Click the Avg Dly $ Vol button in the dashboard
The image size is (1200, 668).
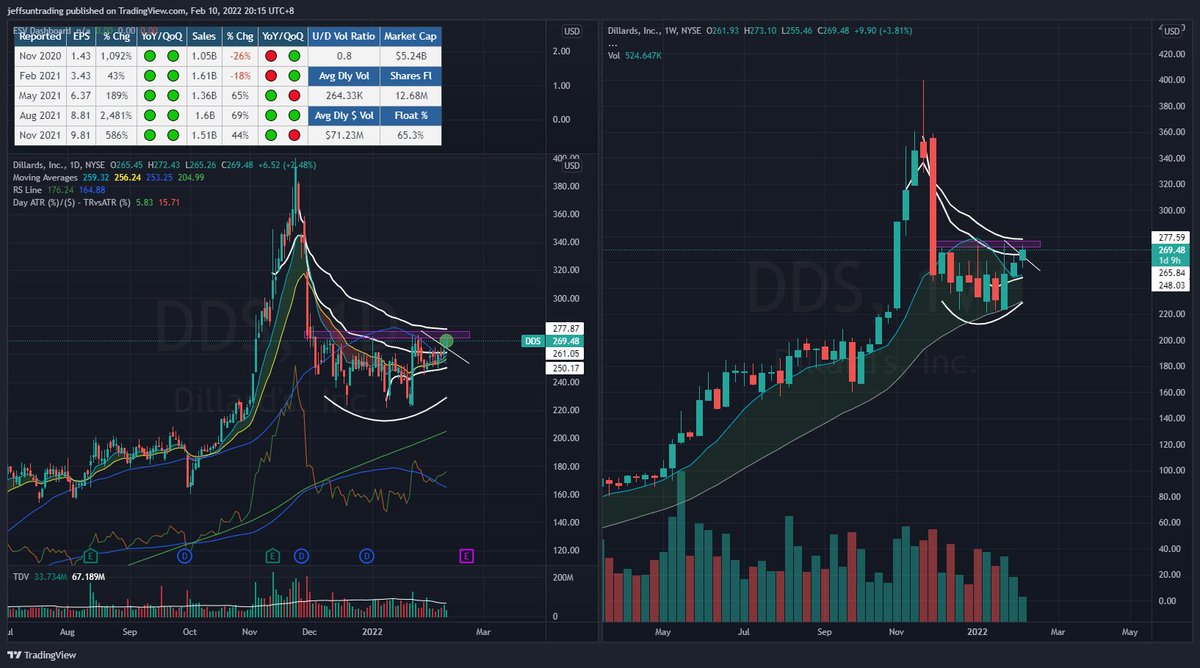pyautogui.click(x=343, y=114)
